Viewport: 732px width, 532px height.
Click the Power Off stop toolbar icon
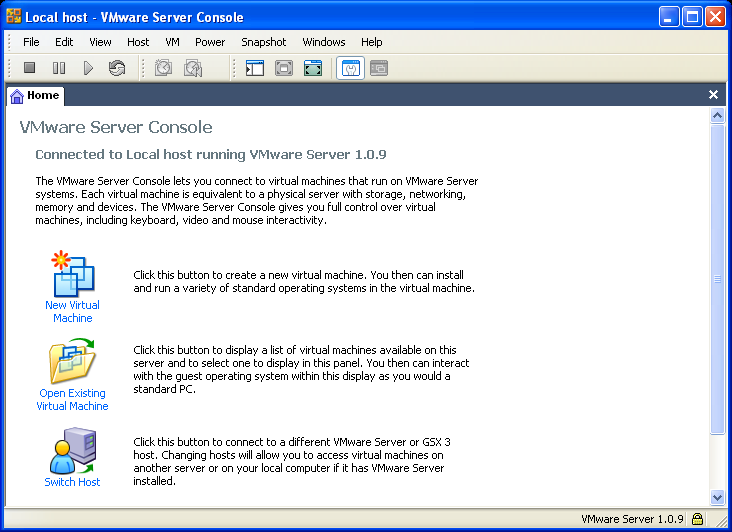point(29,68)
